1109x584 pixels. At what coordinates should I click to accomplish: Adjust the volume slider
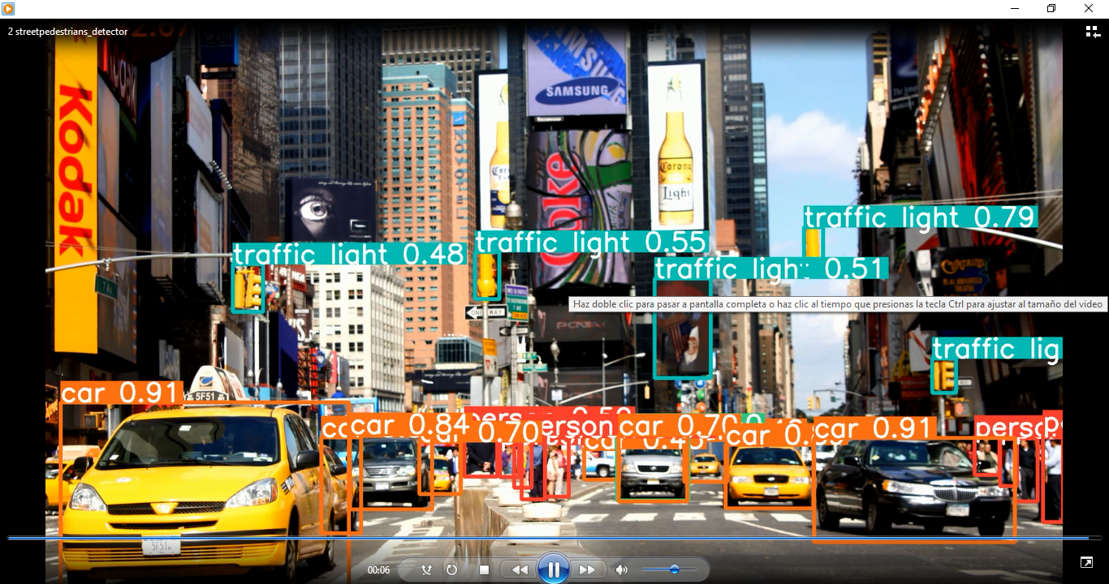pos(674,570)
